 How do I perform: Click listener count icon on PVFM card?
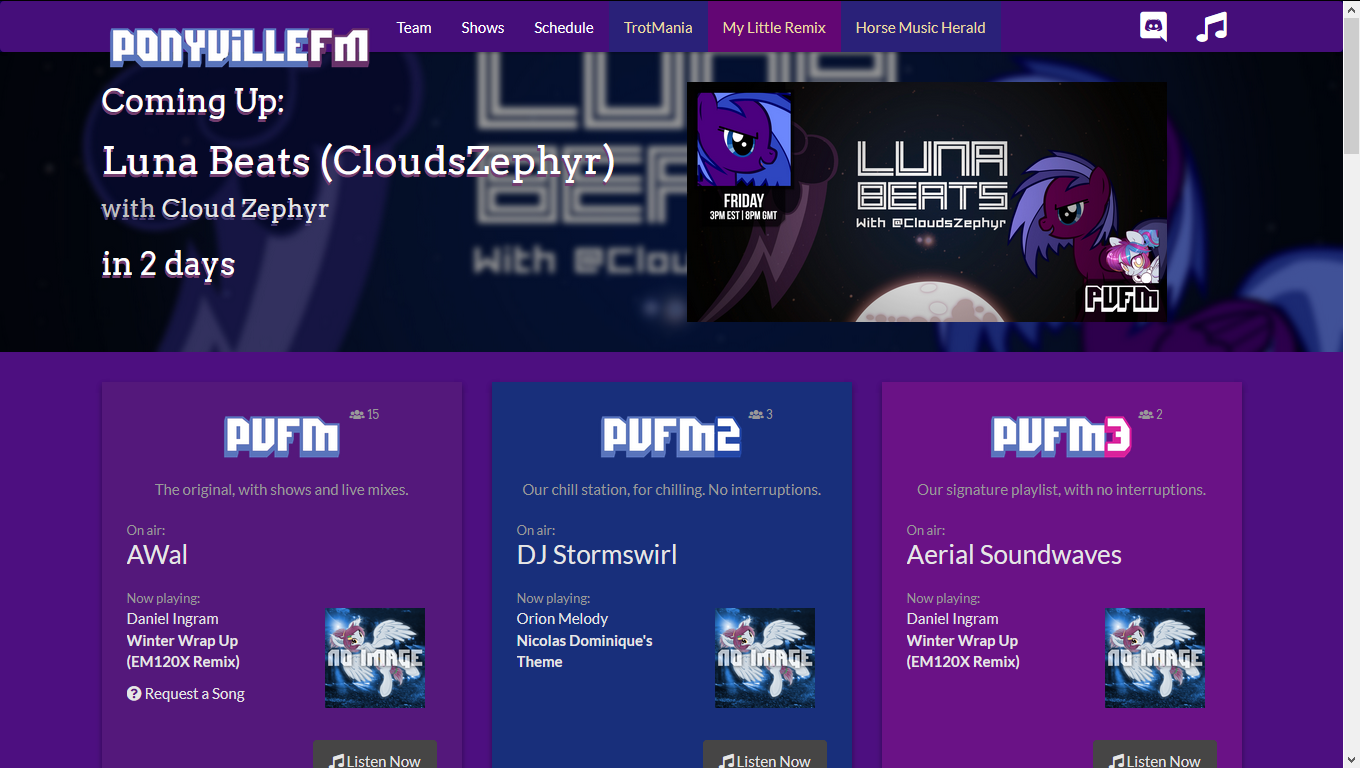(x=357, y=414)
